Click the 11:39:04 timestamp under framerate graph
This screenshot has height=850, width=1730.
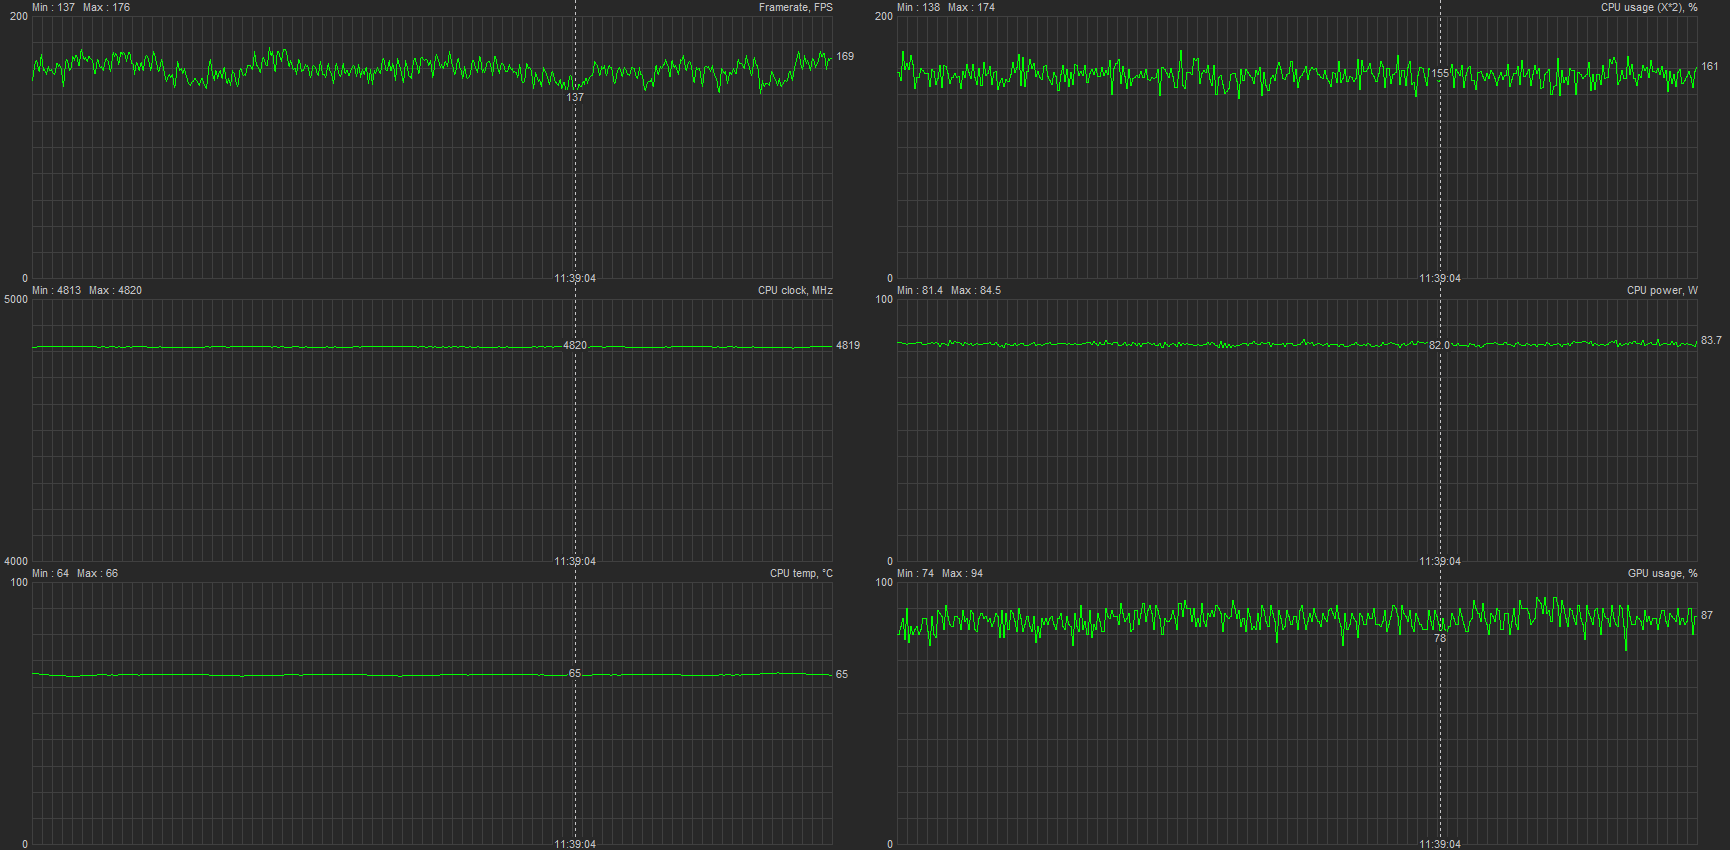point(575,279)
